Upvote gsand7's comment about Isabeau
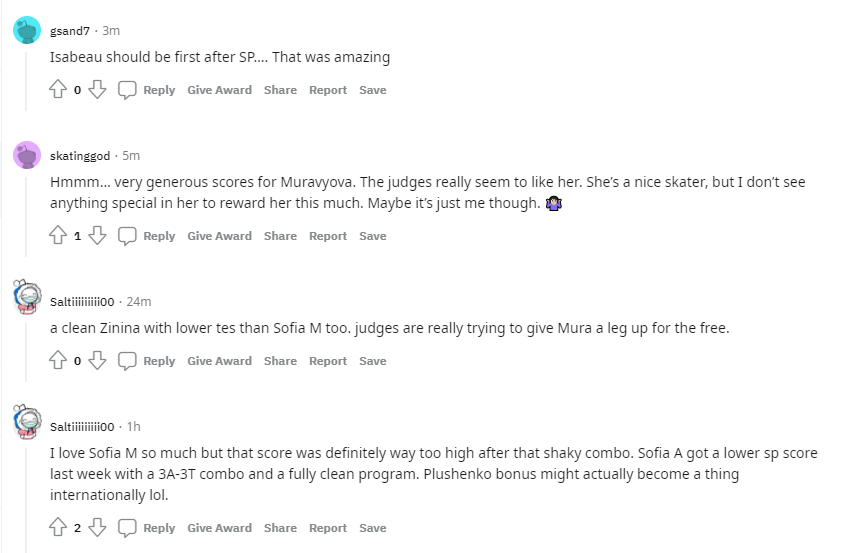The height and width of the screenshot is (553, 865). coord(58,90)
